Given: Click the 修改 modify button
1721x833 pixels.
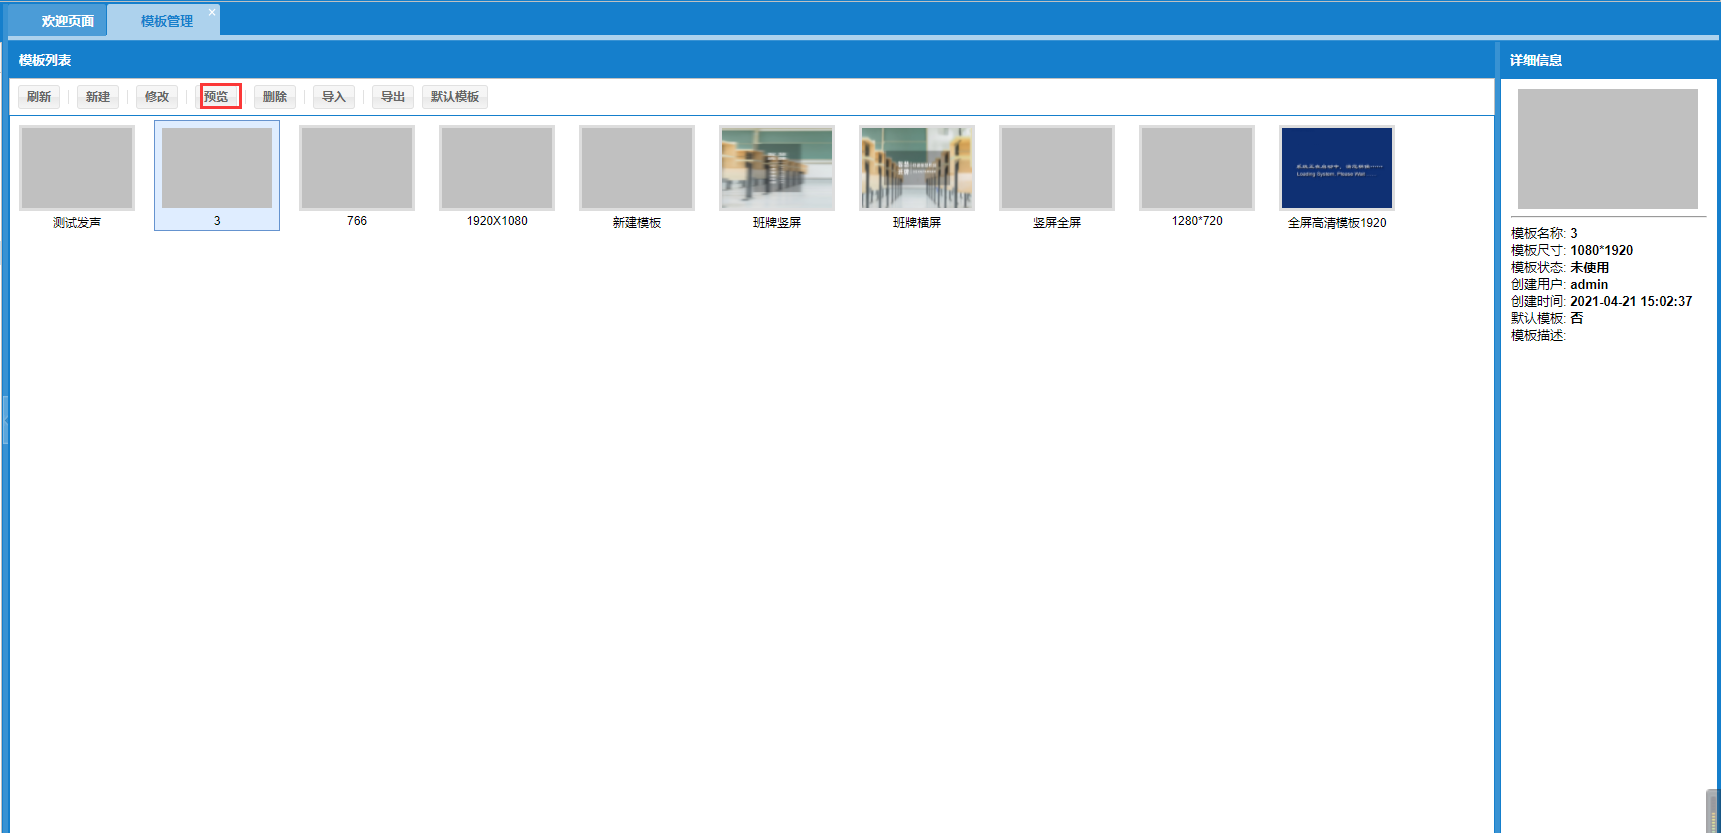Looking at the screenshot, I should pyautogui.click(x=157, y=97).
